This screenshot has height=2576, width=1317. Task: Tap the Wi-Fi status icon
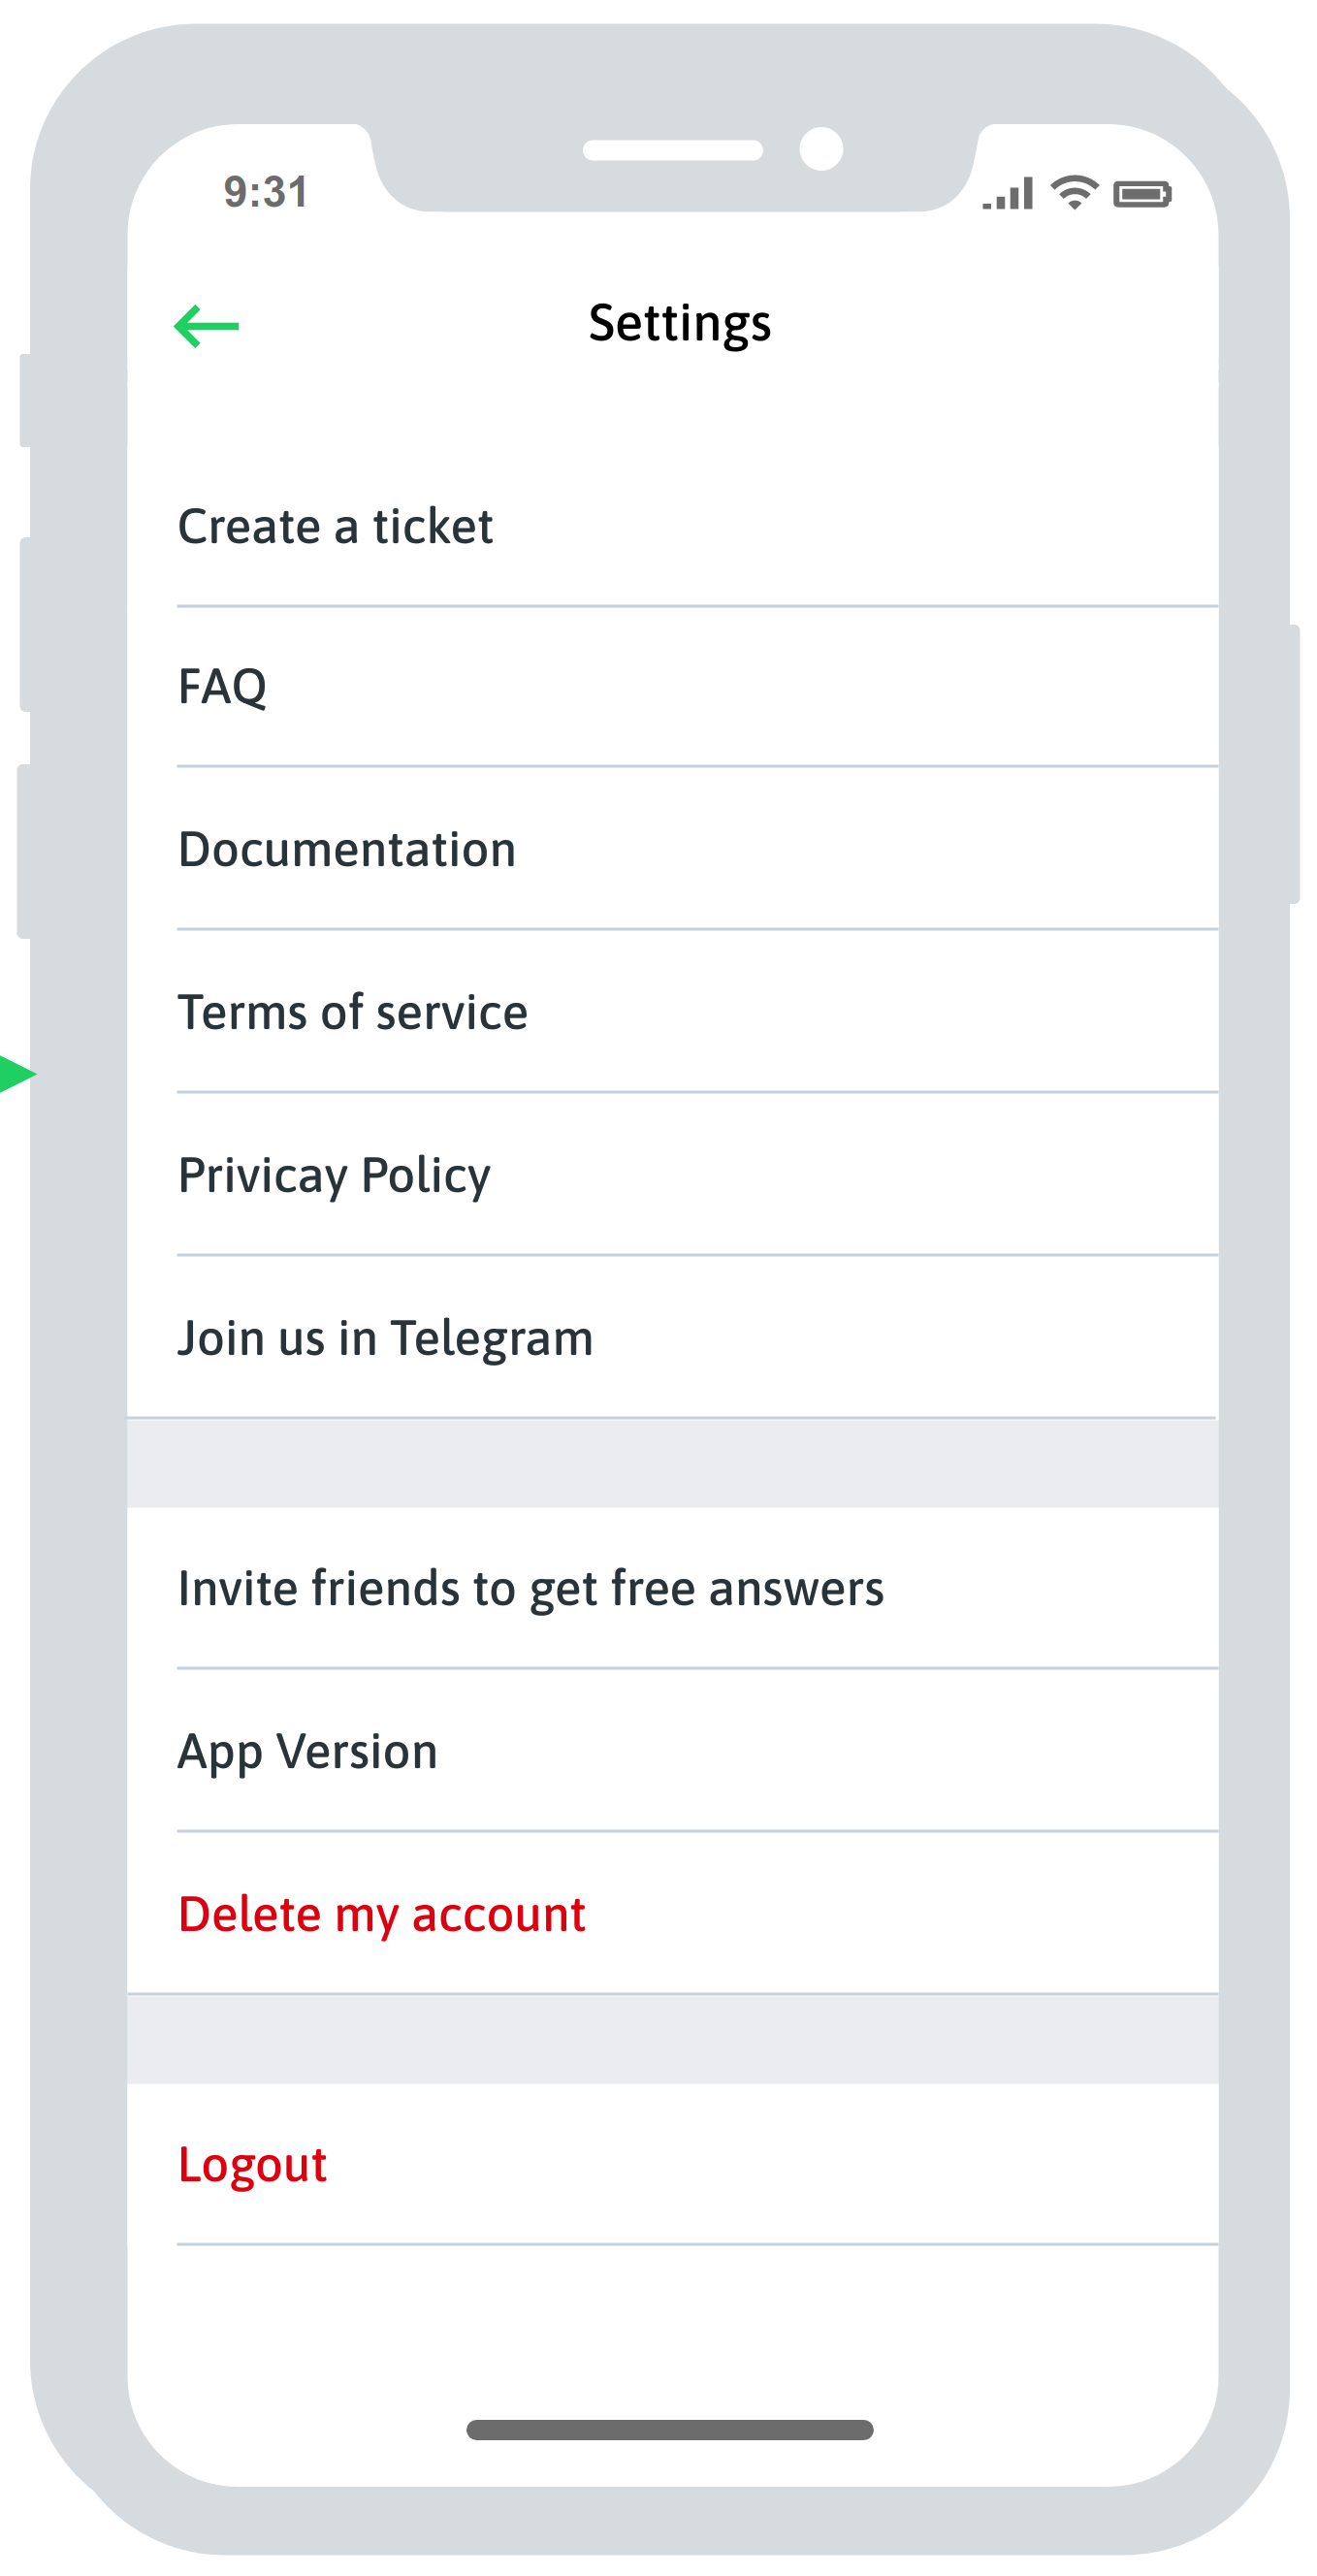point(1073,192)
